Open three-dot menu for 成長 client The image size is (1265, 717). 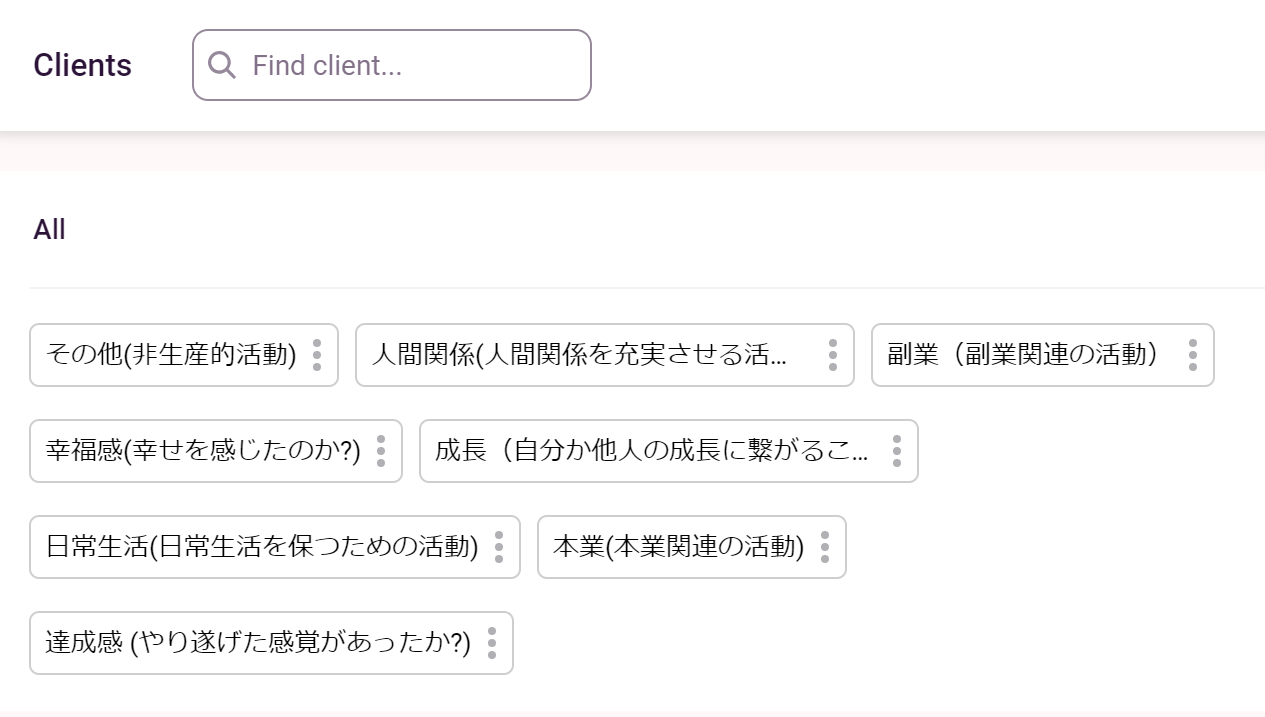point(897,451)
